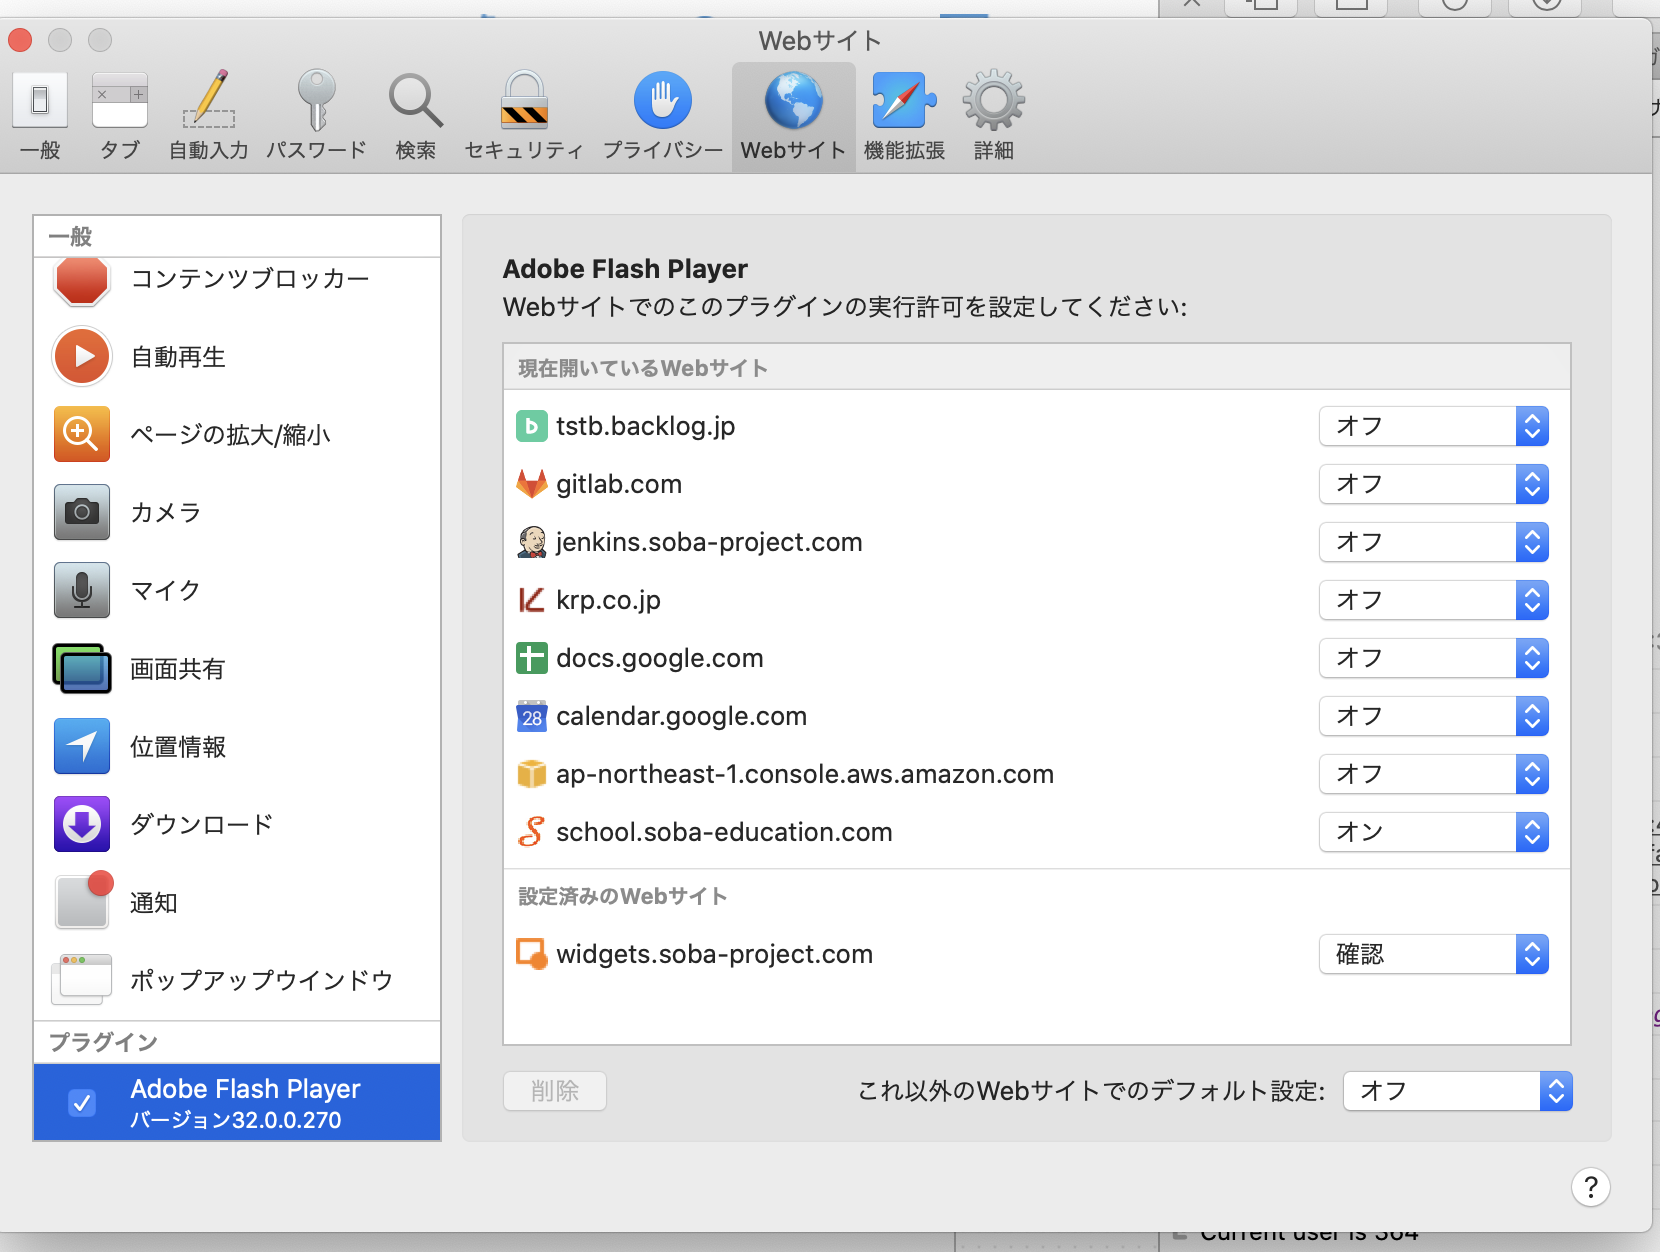Select the Webサイト globe toolbar tab
This screenshot has width=1660, height=1252.
(x=794, y=117)
